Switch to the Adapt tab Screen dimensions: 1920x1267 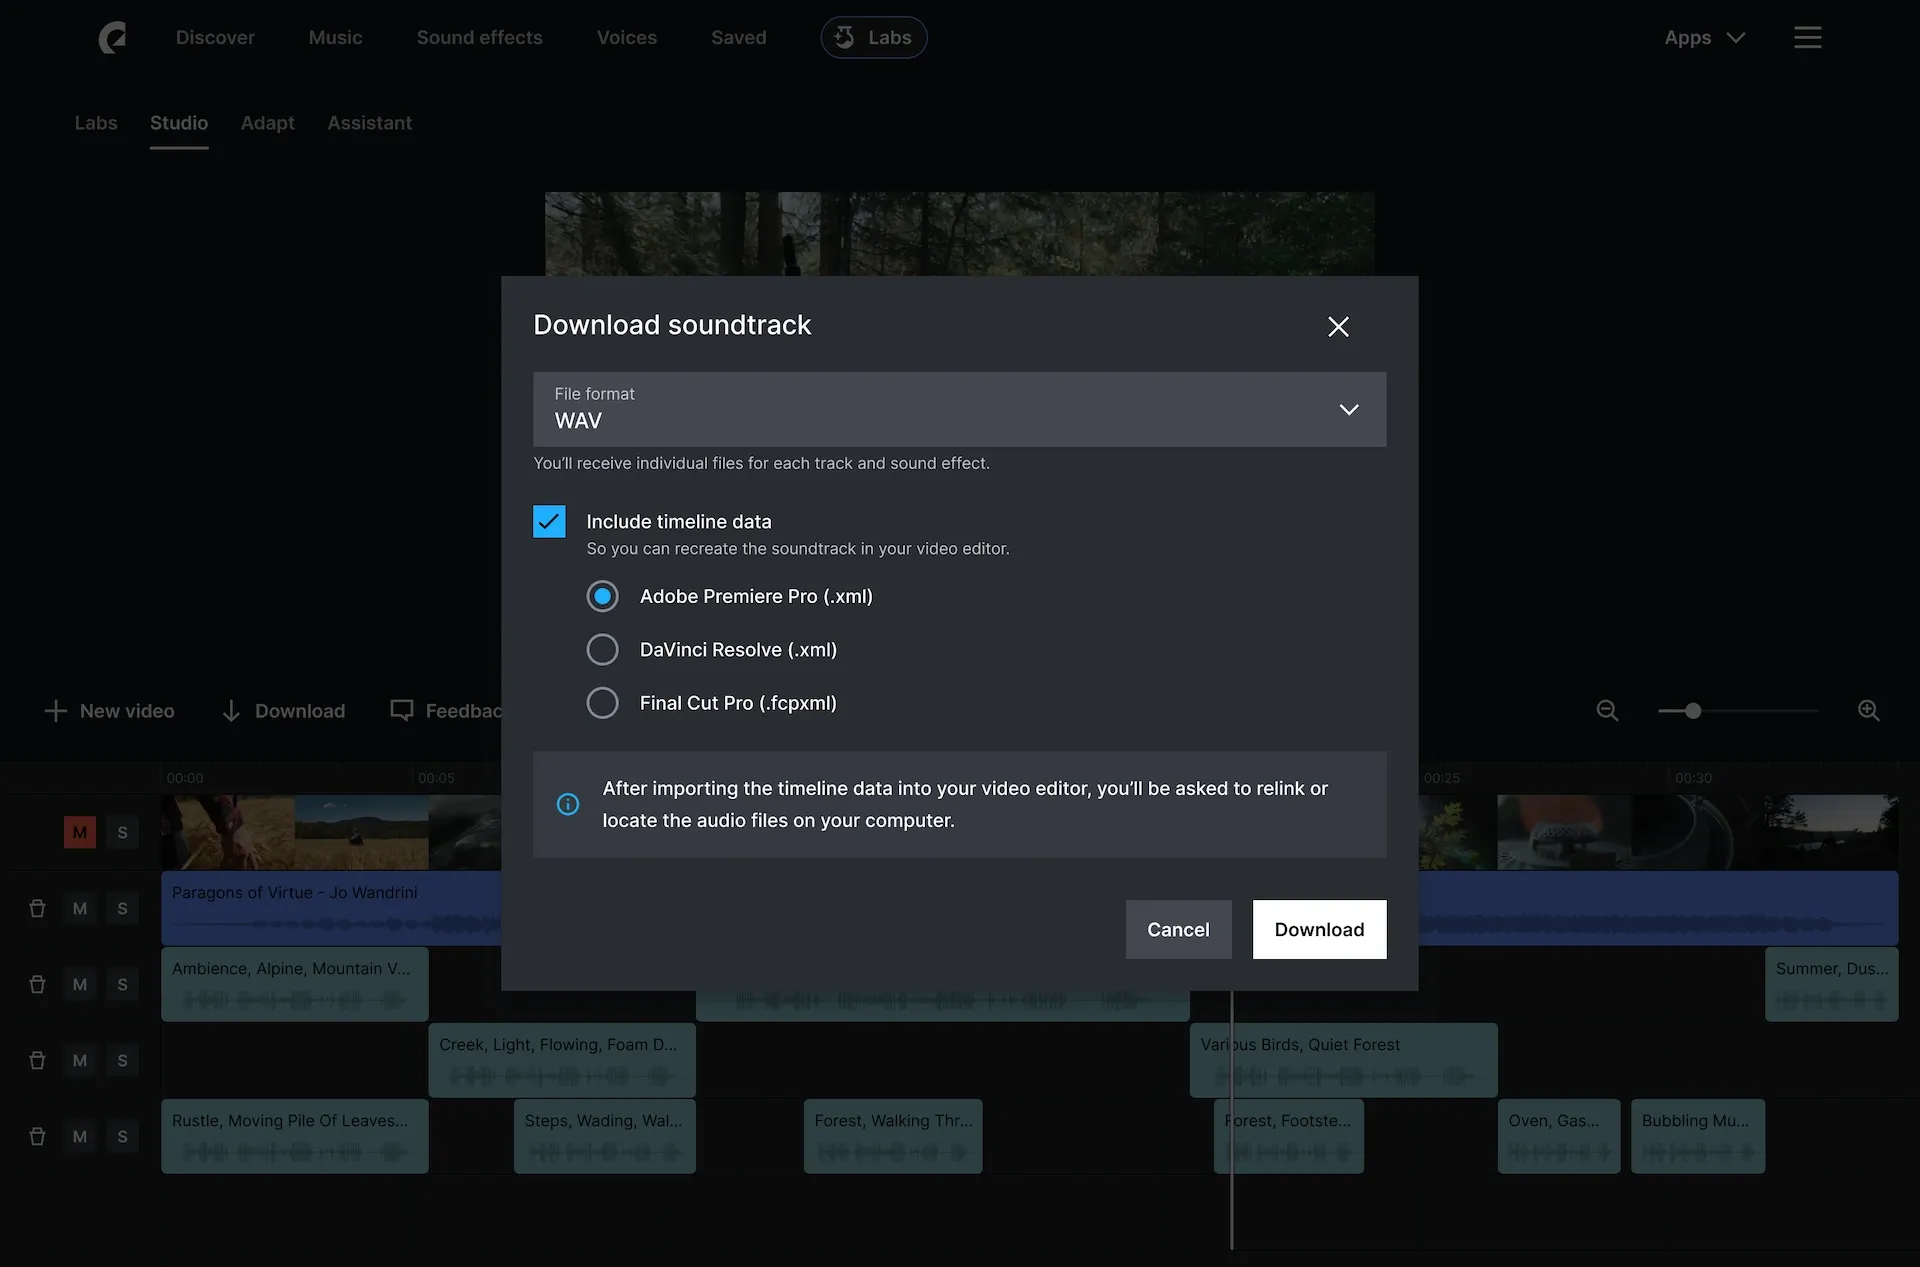(267, 123)
